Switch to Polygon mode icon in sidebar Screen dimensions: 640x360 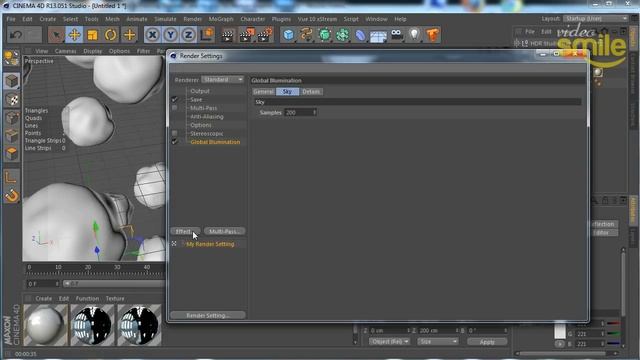(12, 154)
